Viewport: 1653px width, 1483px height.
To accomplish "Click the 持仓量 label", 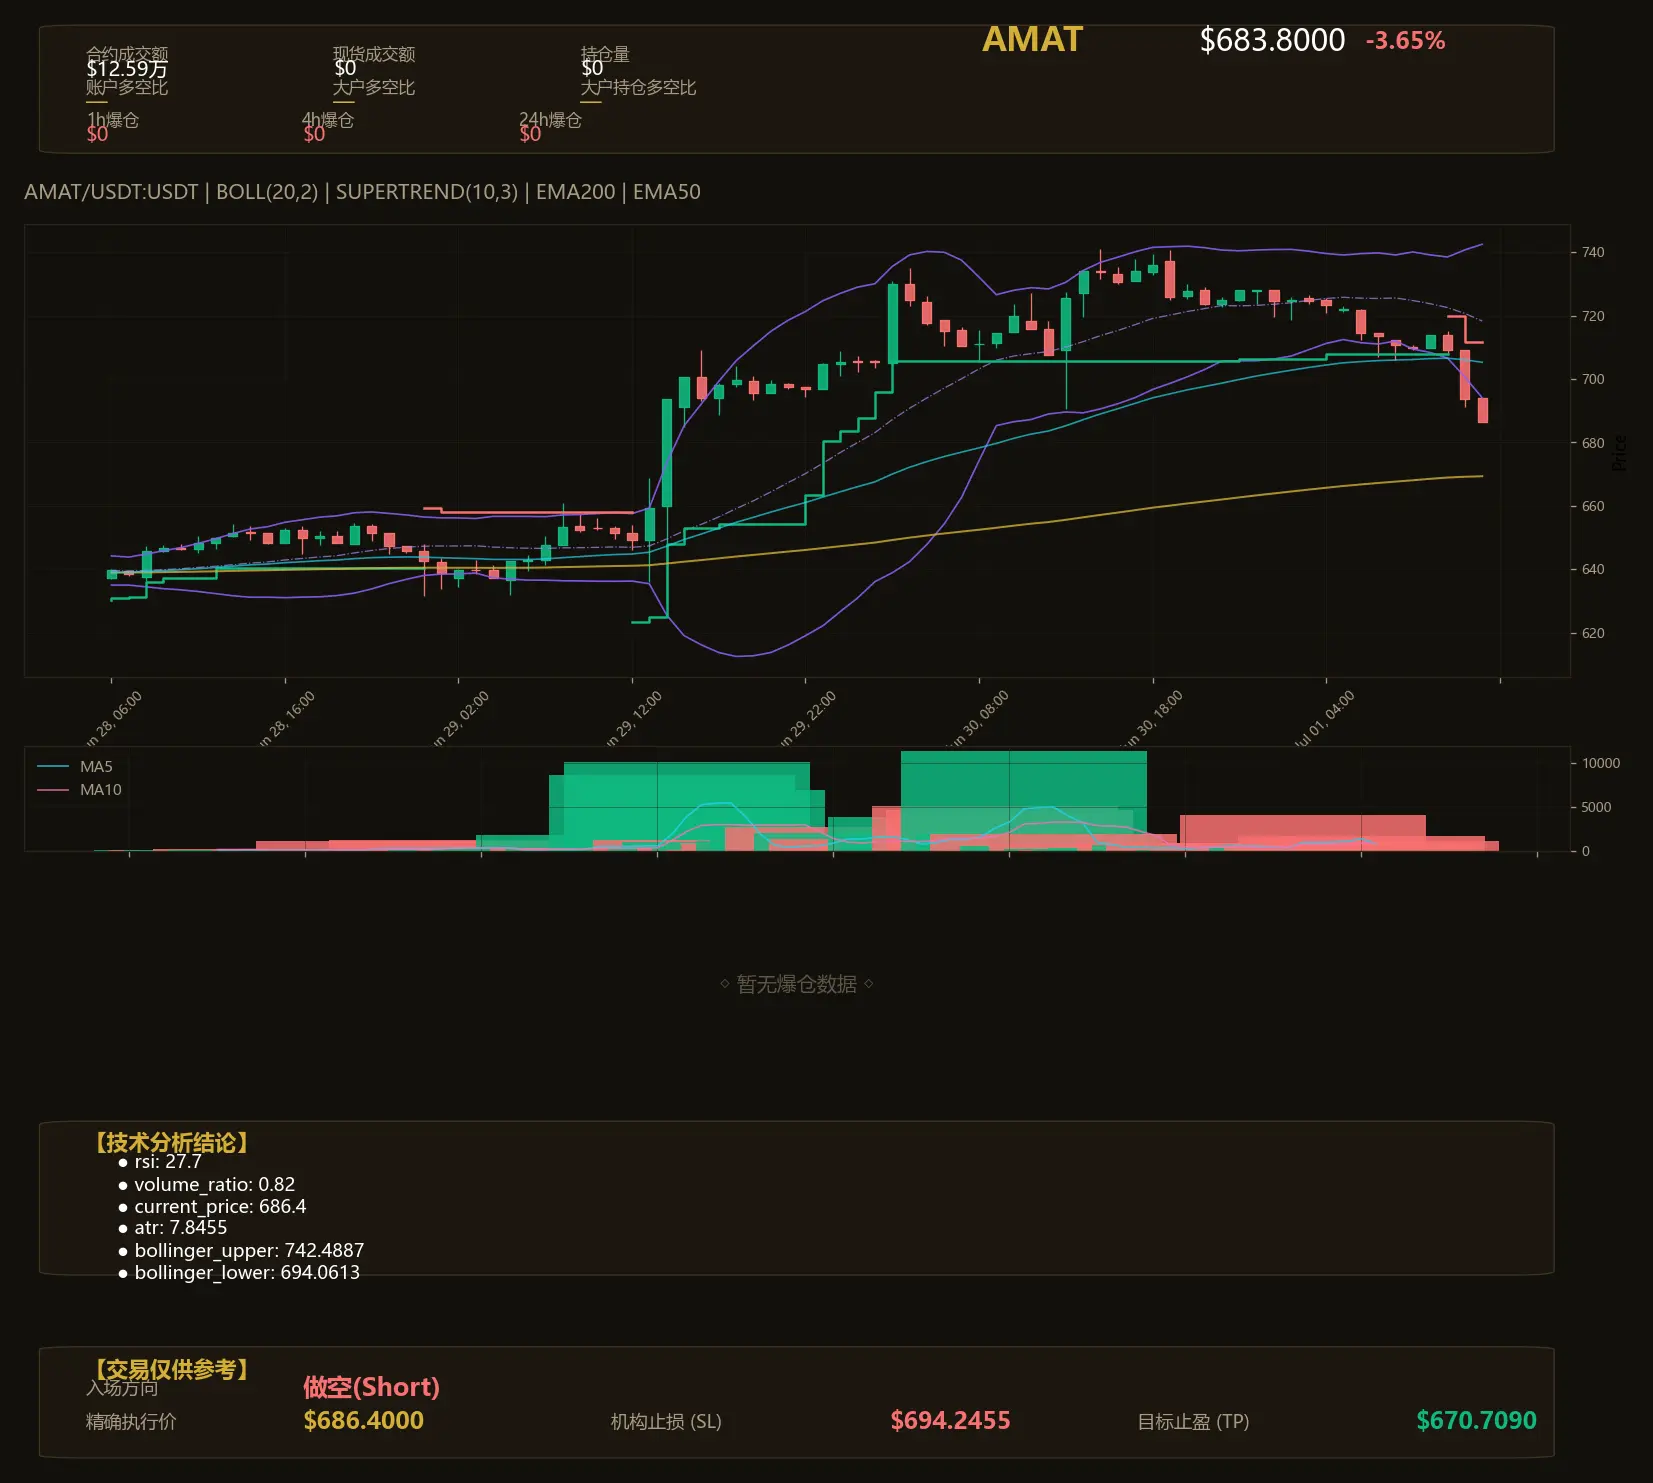I will [x=605, y=54].
